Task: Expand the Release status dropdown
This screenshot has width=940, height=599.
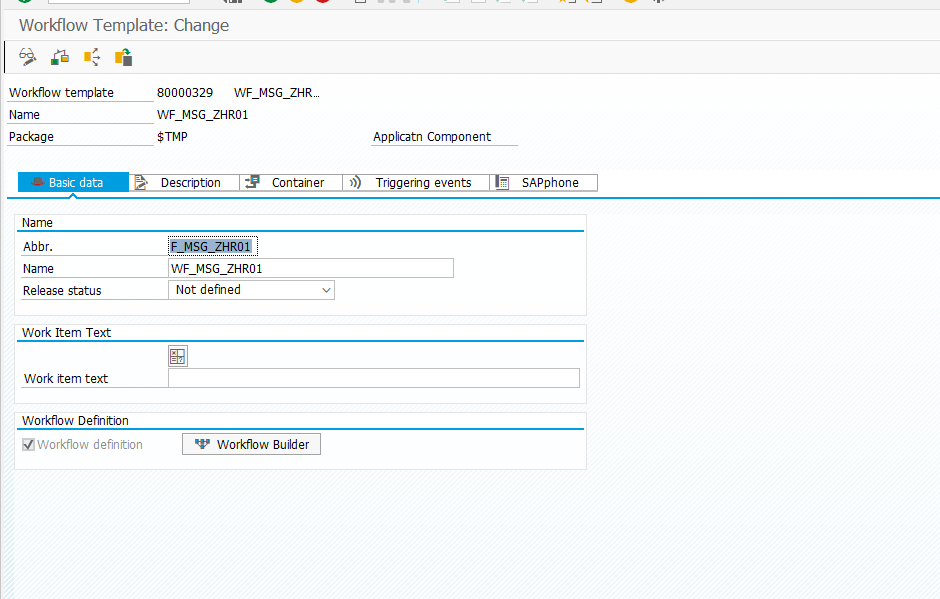Action: point(326,290)
